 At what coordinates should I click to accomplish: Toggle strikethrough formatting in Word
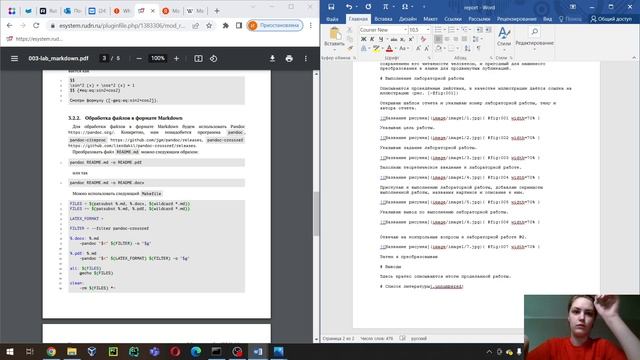coord(394,39)
